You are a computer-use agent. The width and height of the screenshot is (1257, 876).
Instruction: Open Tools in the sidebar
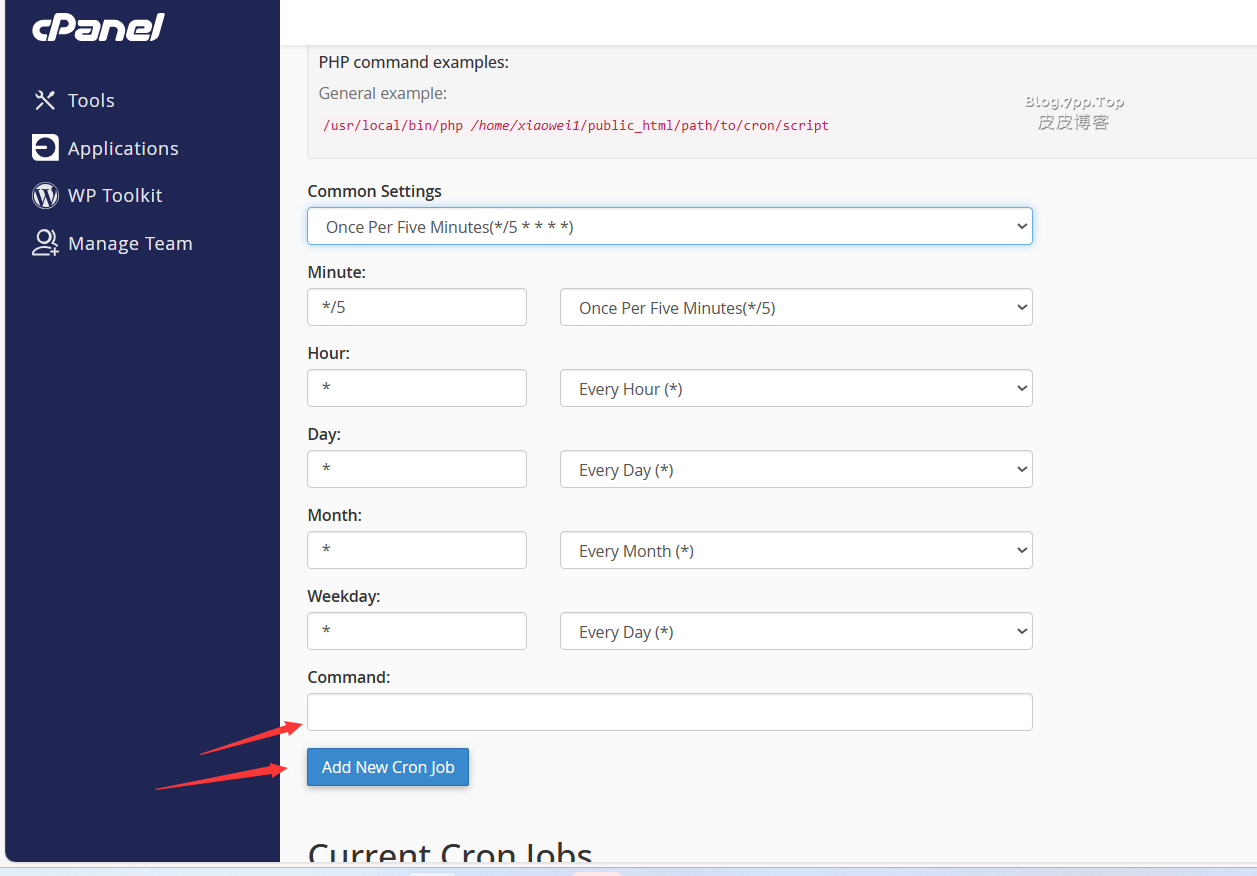pyautogui.click(x=91, y=100)
